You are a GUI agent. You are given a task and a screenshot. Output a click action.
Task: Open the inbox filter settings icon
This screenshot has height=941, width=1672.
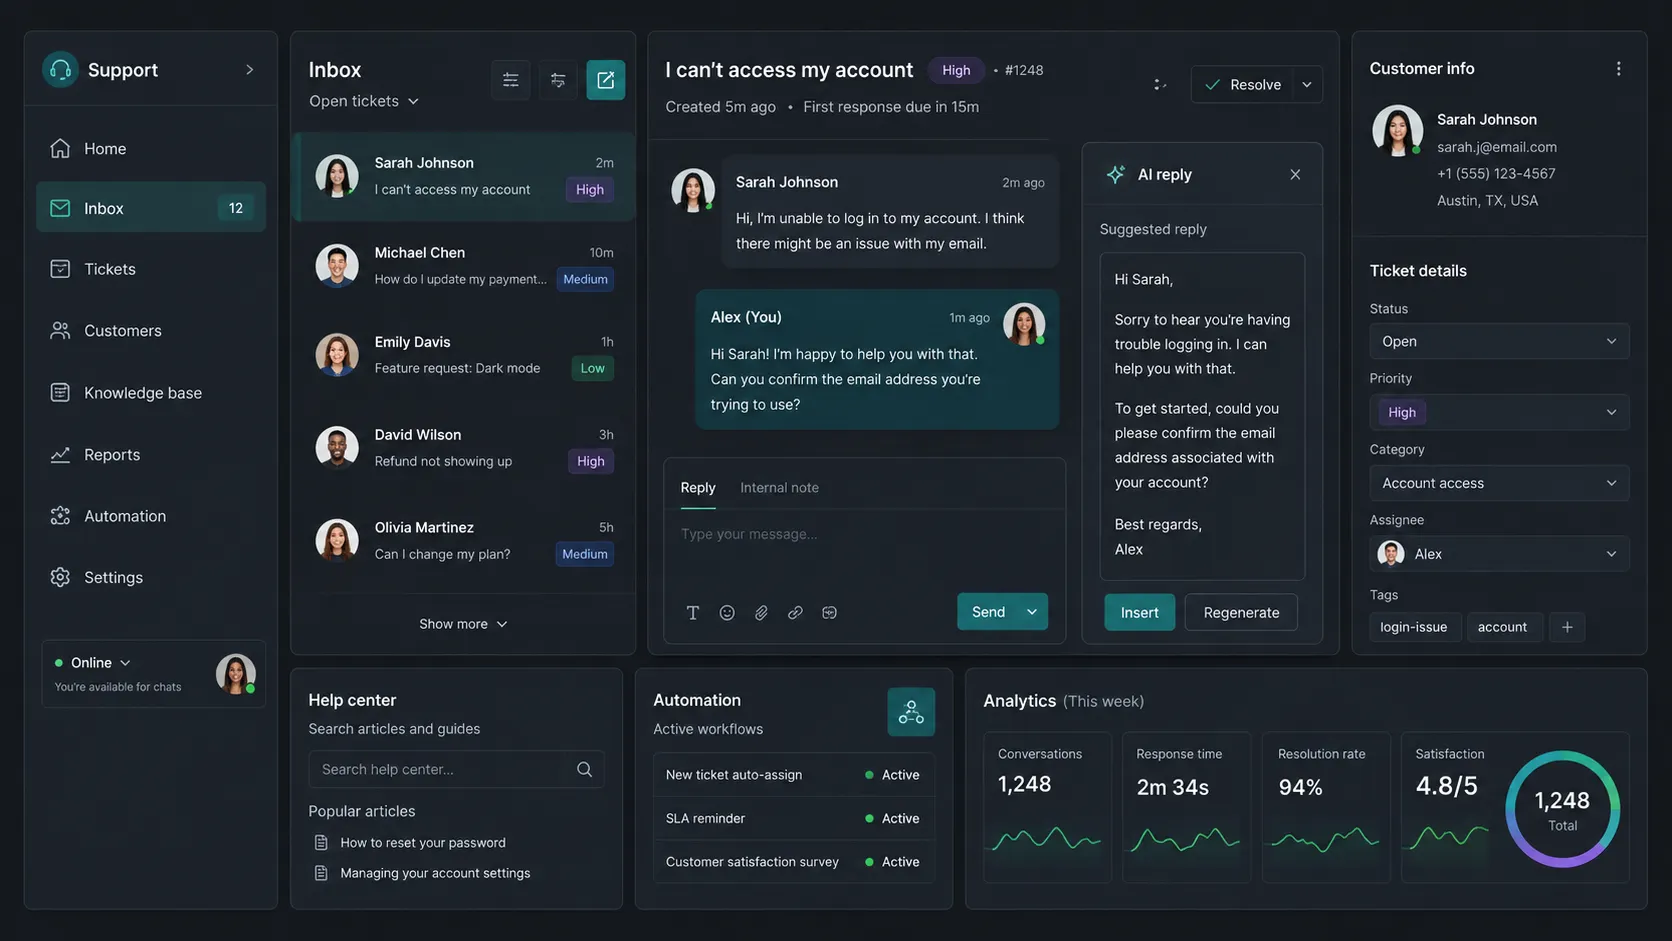(510, 80)
